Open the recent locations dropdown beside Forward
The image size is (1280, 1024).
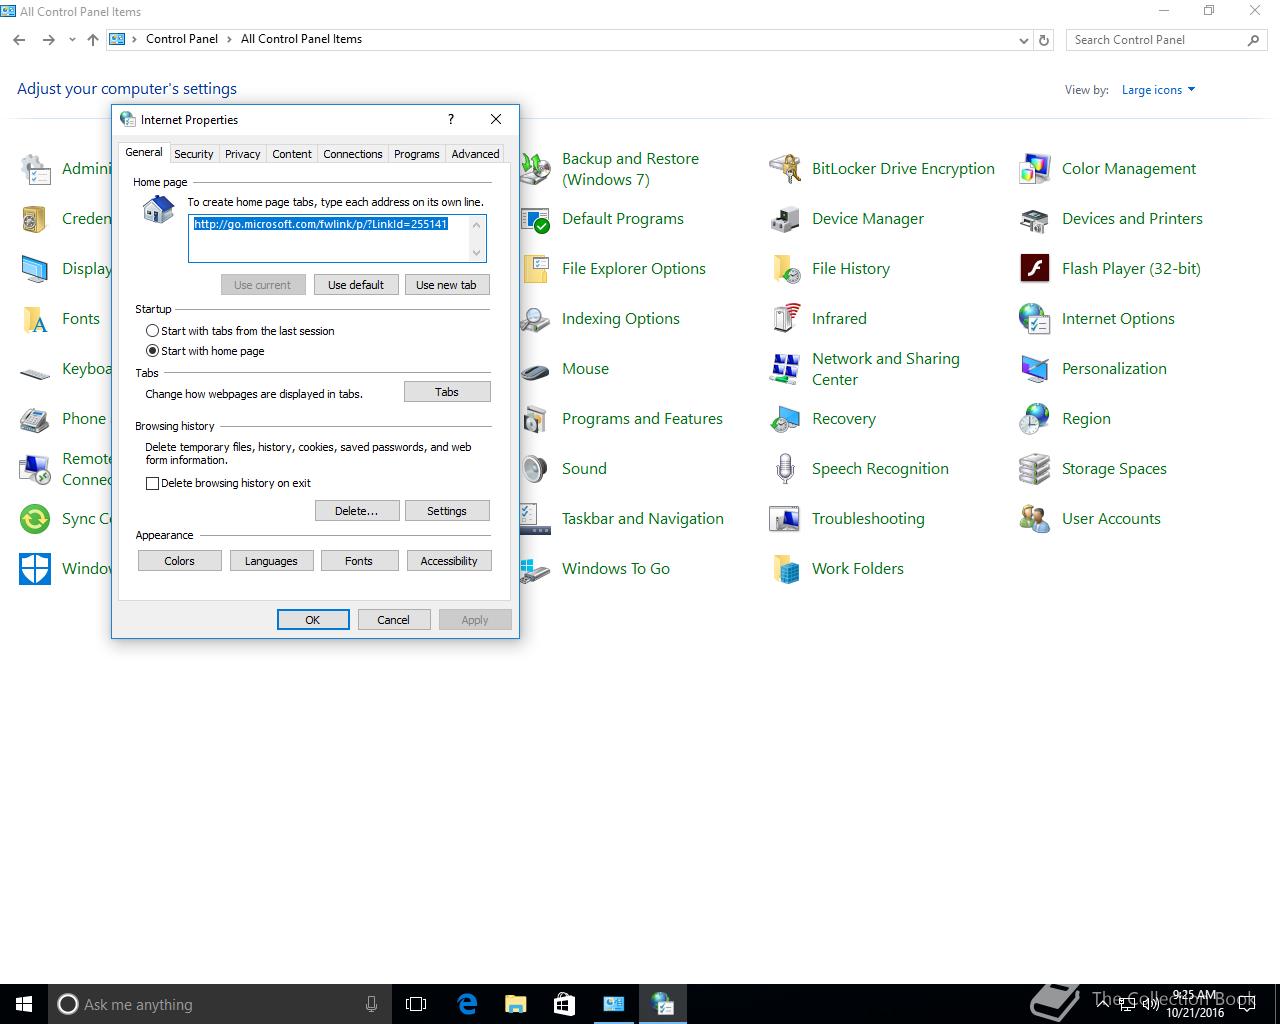tap(72, 40)
